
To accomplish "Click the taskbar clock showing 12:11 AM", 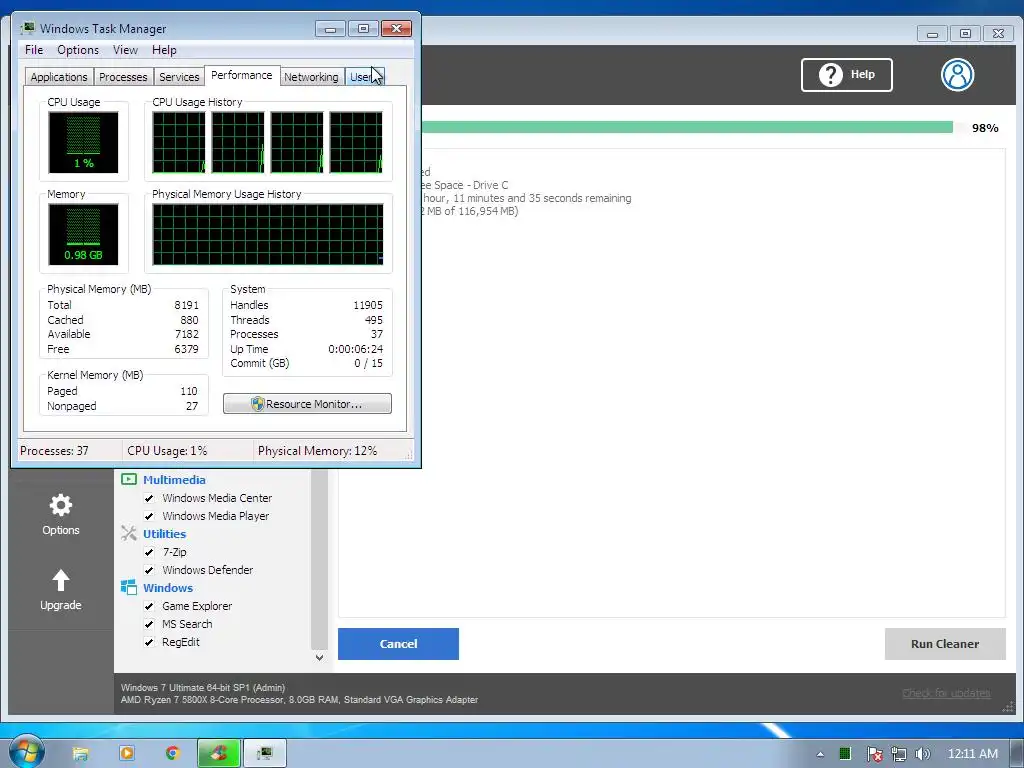I will point(972,754).
